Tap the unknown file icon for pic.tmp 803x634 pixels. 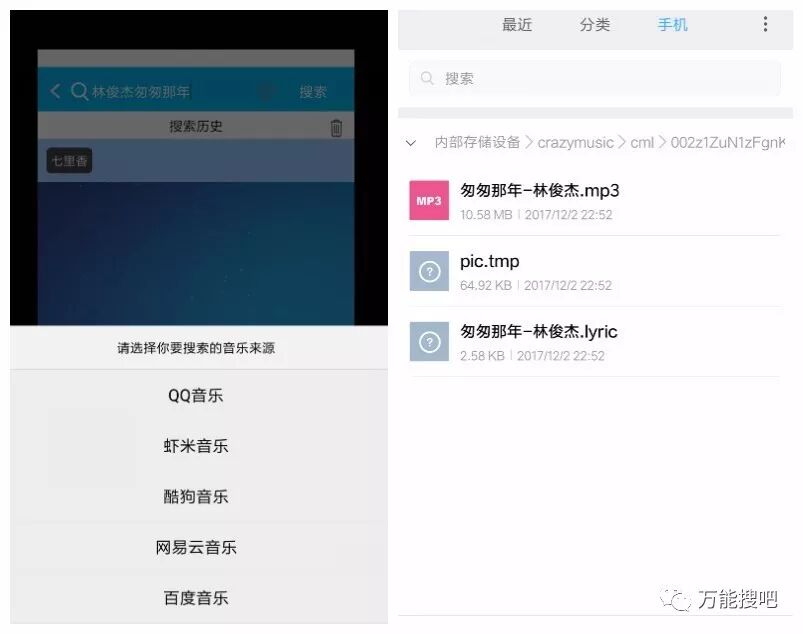point(429,271)
